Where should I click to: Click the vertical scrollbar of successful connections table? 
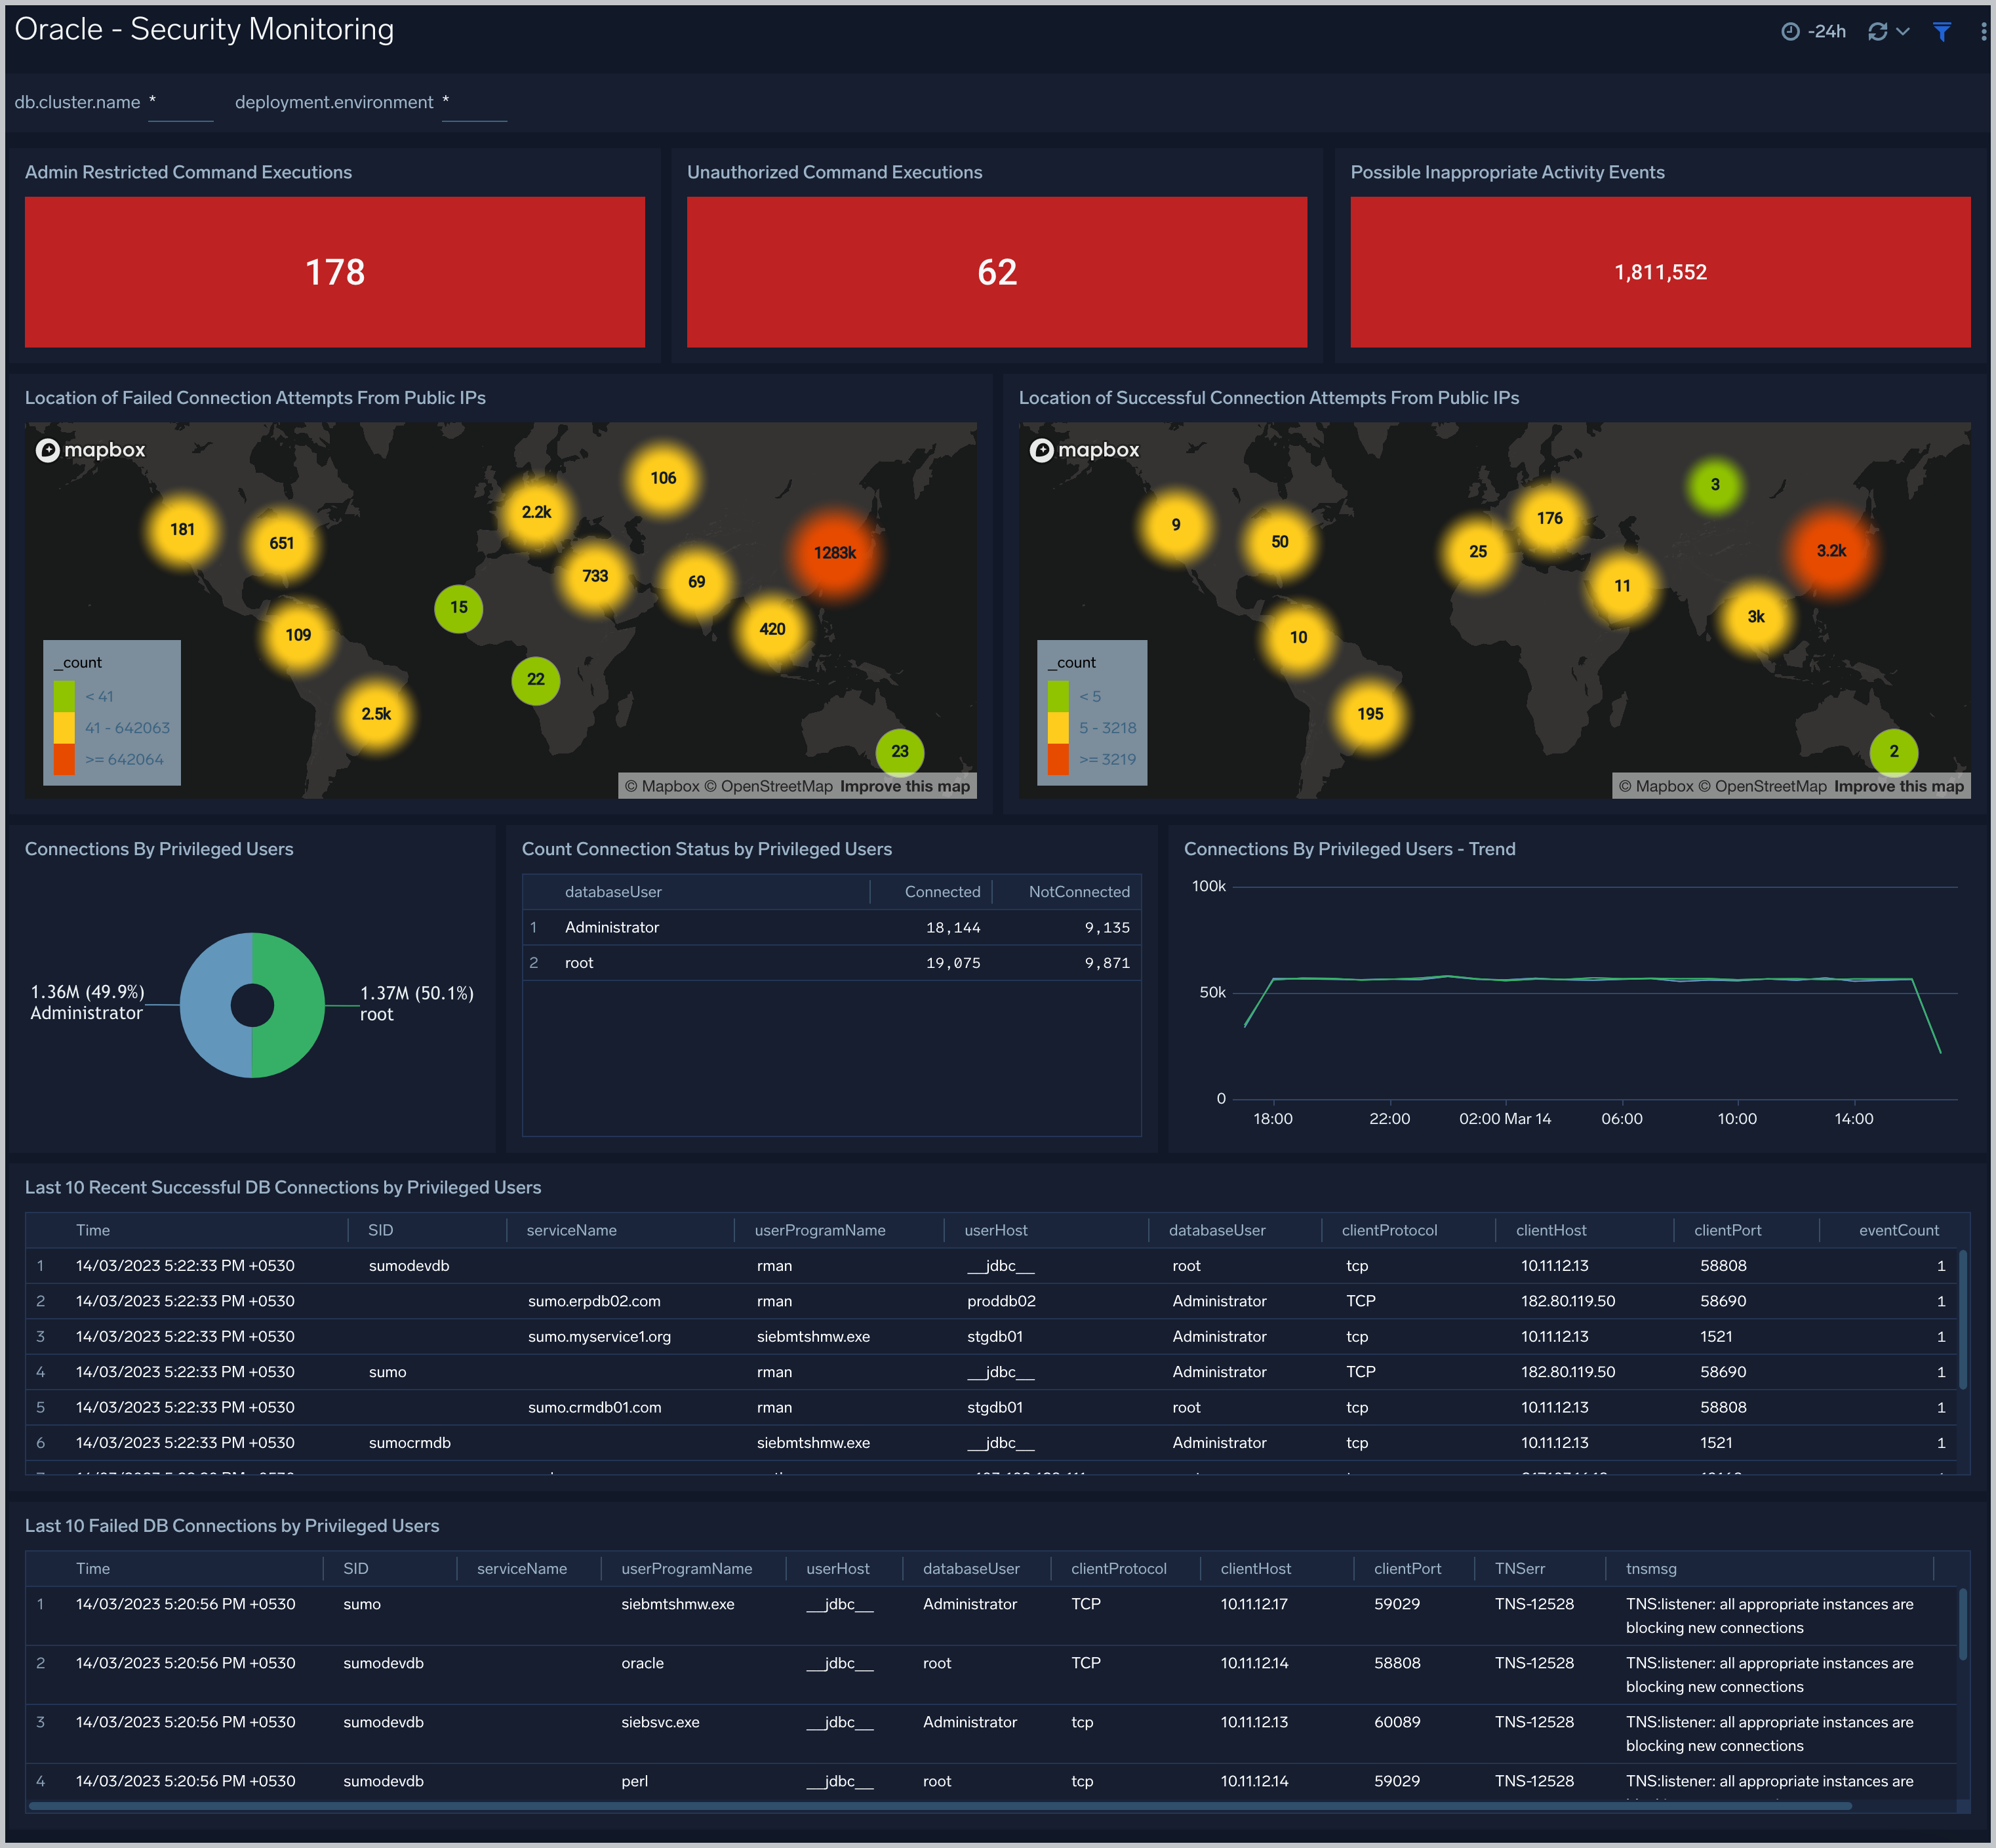[x=1962, y=1320]
